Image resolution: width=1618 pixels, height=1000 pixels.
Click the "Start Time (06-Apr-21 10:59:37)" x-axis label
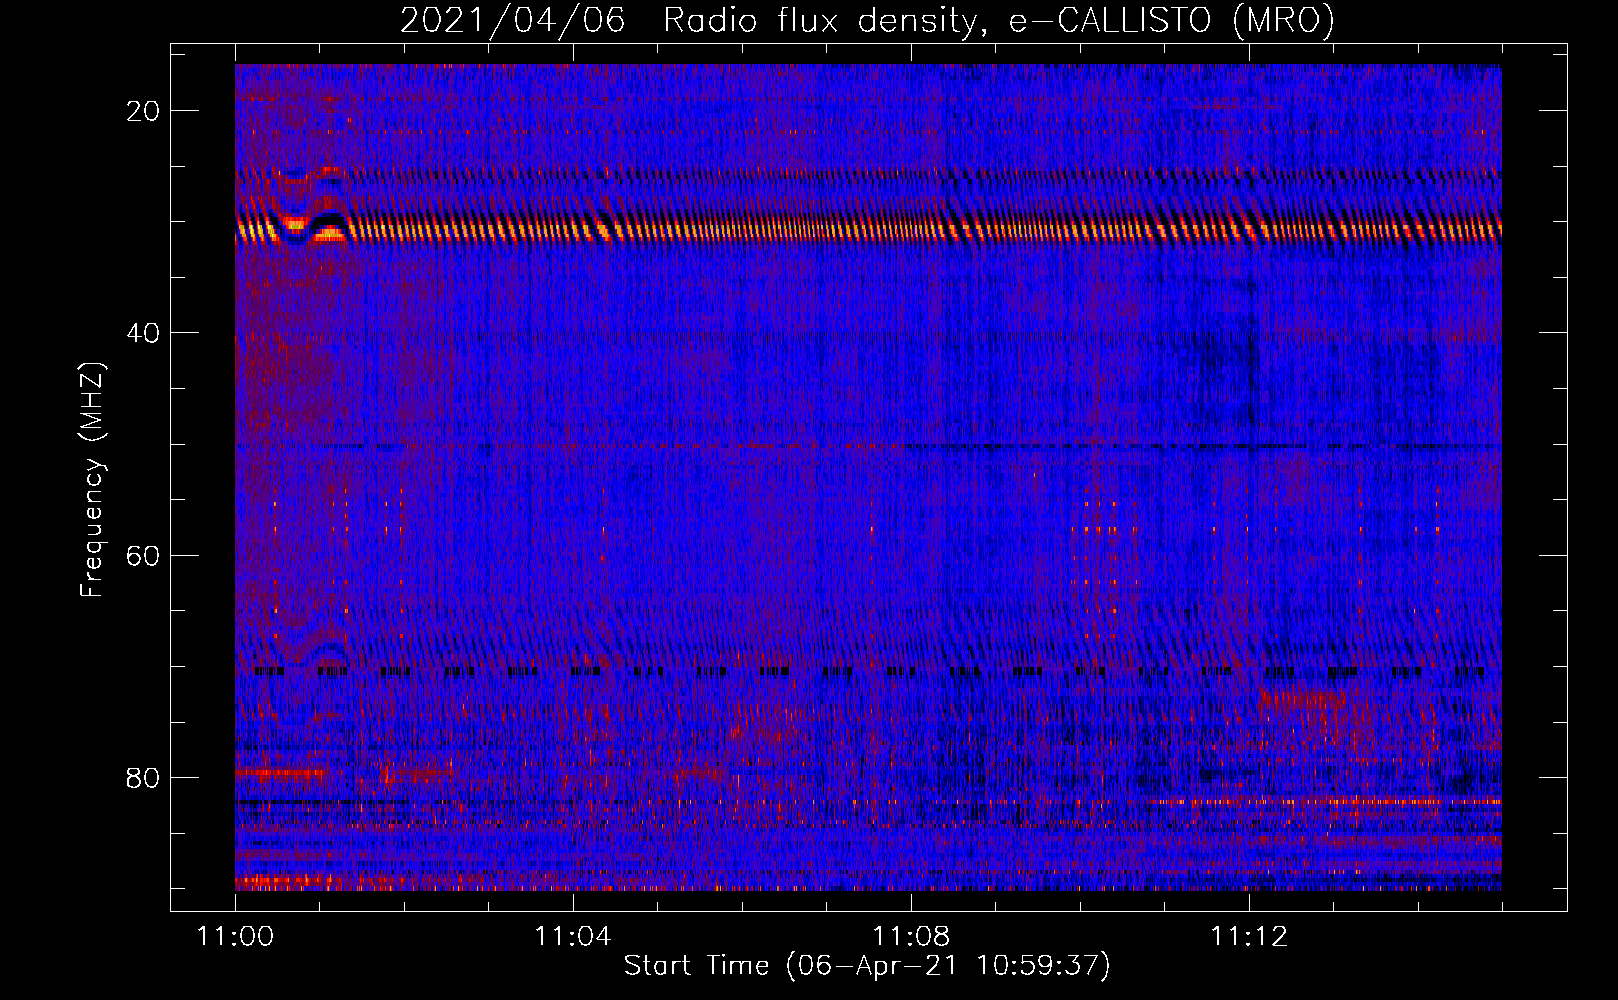click(867, 966)
